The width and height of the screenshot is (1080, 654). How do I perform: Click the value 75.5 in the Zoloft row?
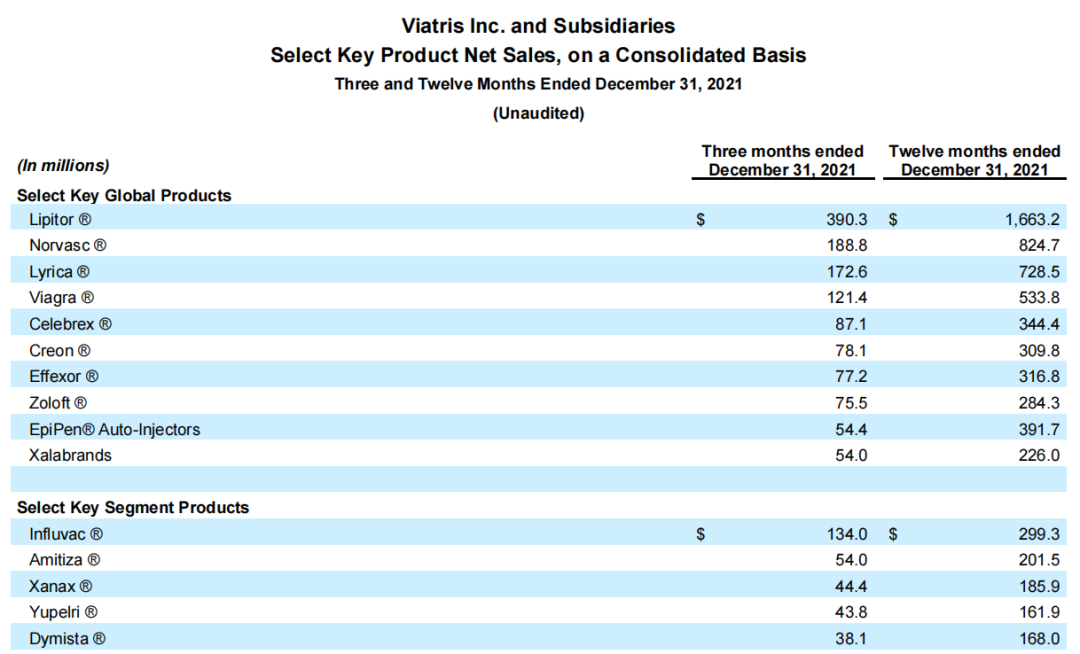click(851, 403)
